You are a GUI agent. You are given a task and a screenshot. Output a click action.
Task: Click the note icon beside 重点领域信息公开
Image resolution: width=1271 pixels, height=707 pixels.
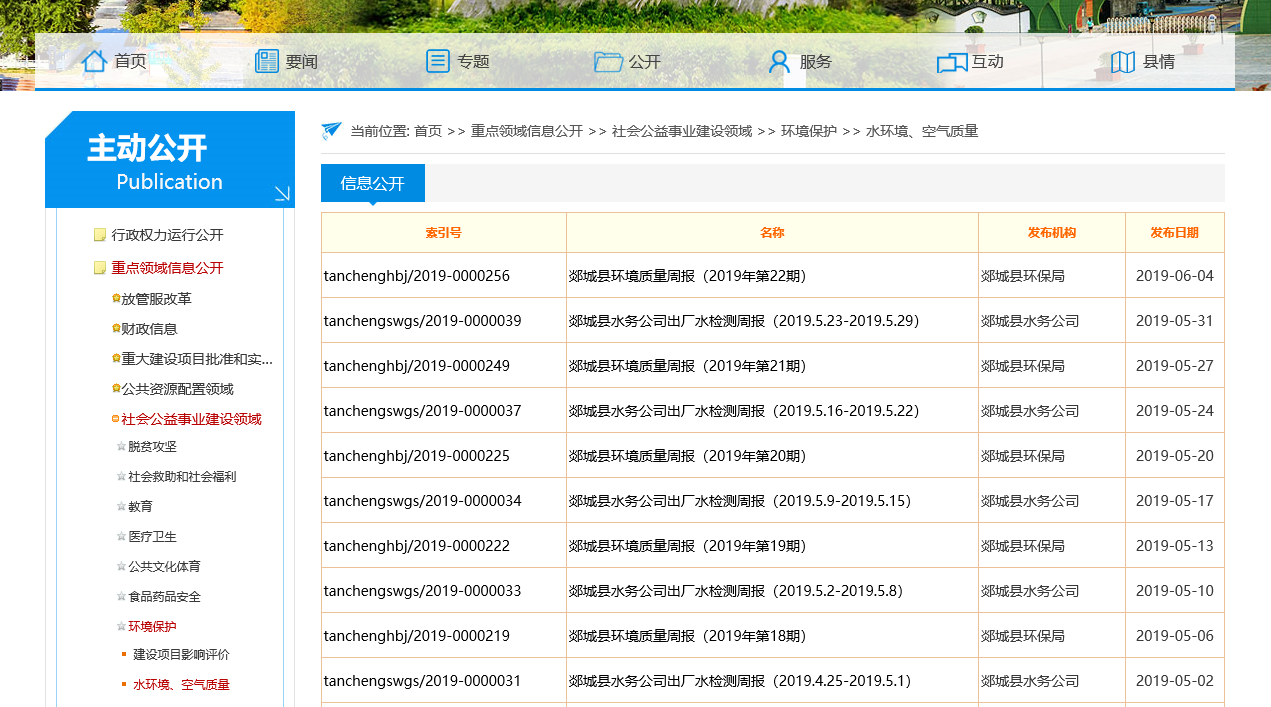pos(100,268)
